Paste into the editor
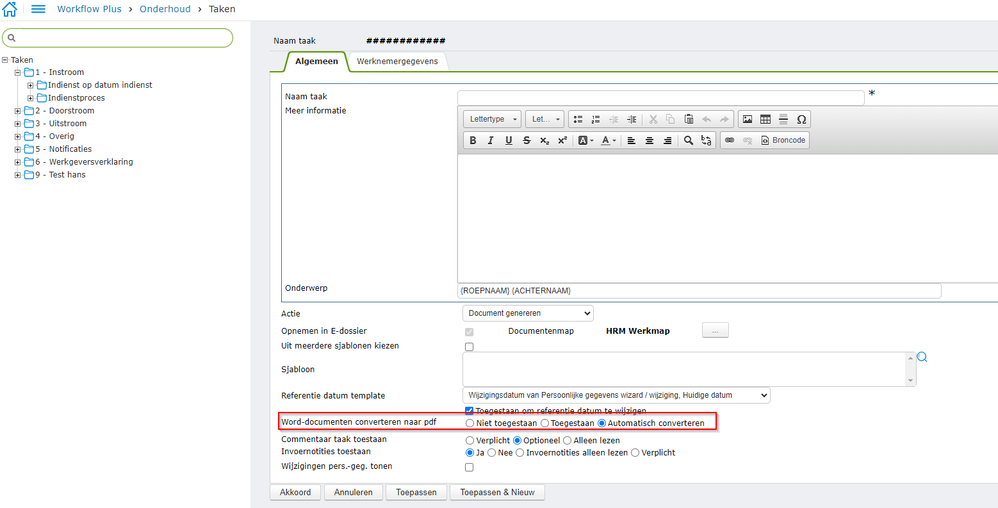This screenshot has height=508, width=998. click(689, 119)
